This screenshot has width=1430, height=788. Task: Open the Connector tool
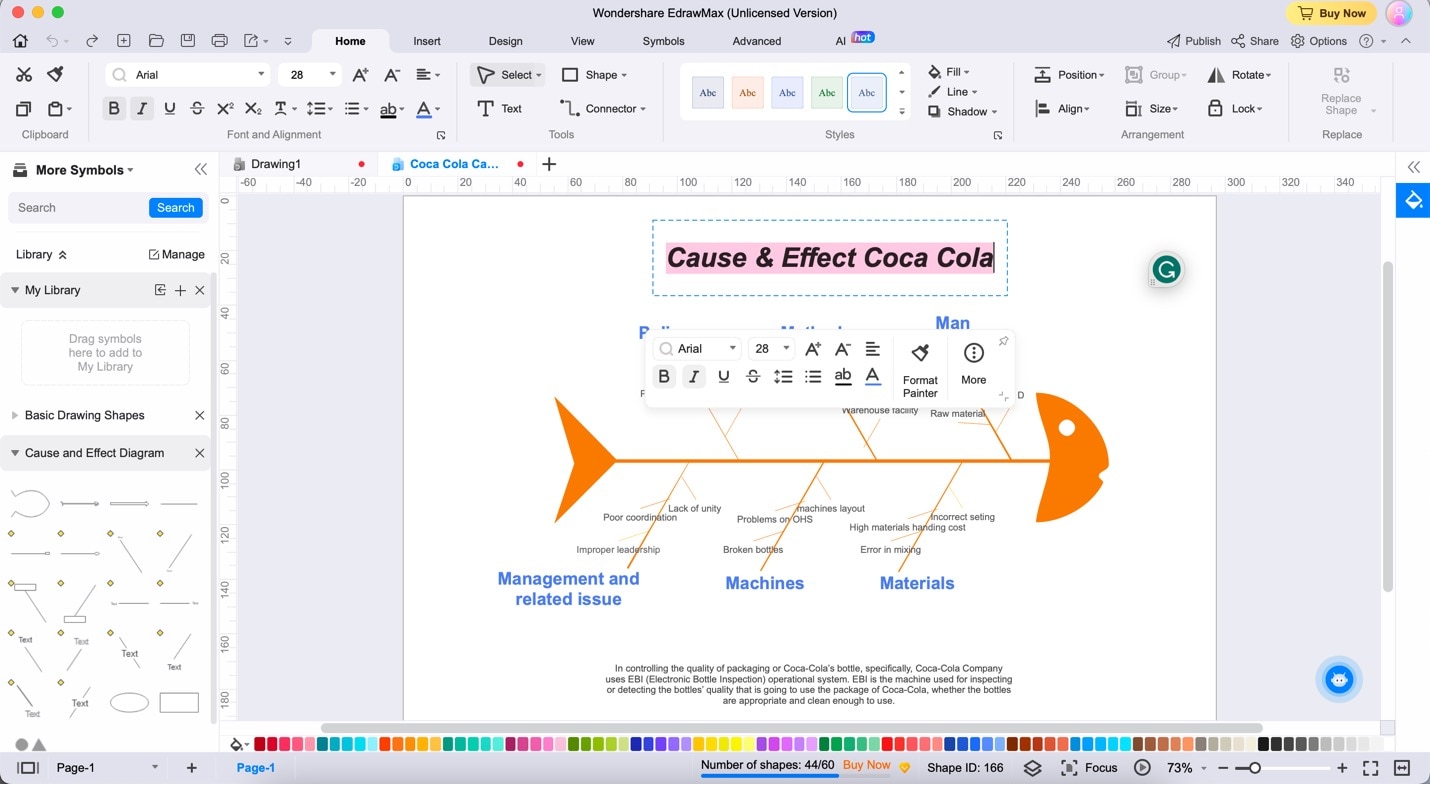(603, 108)
